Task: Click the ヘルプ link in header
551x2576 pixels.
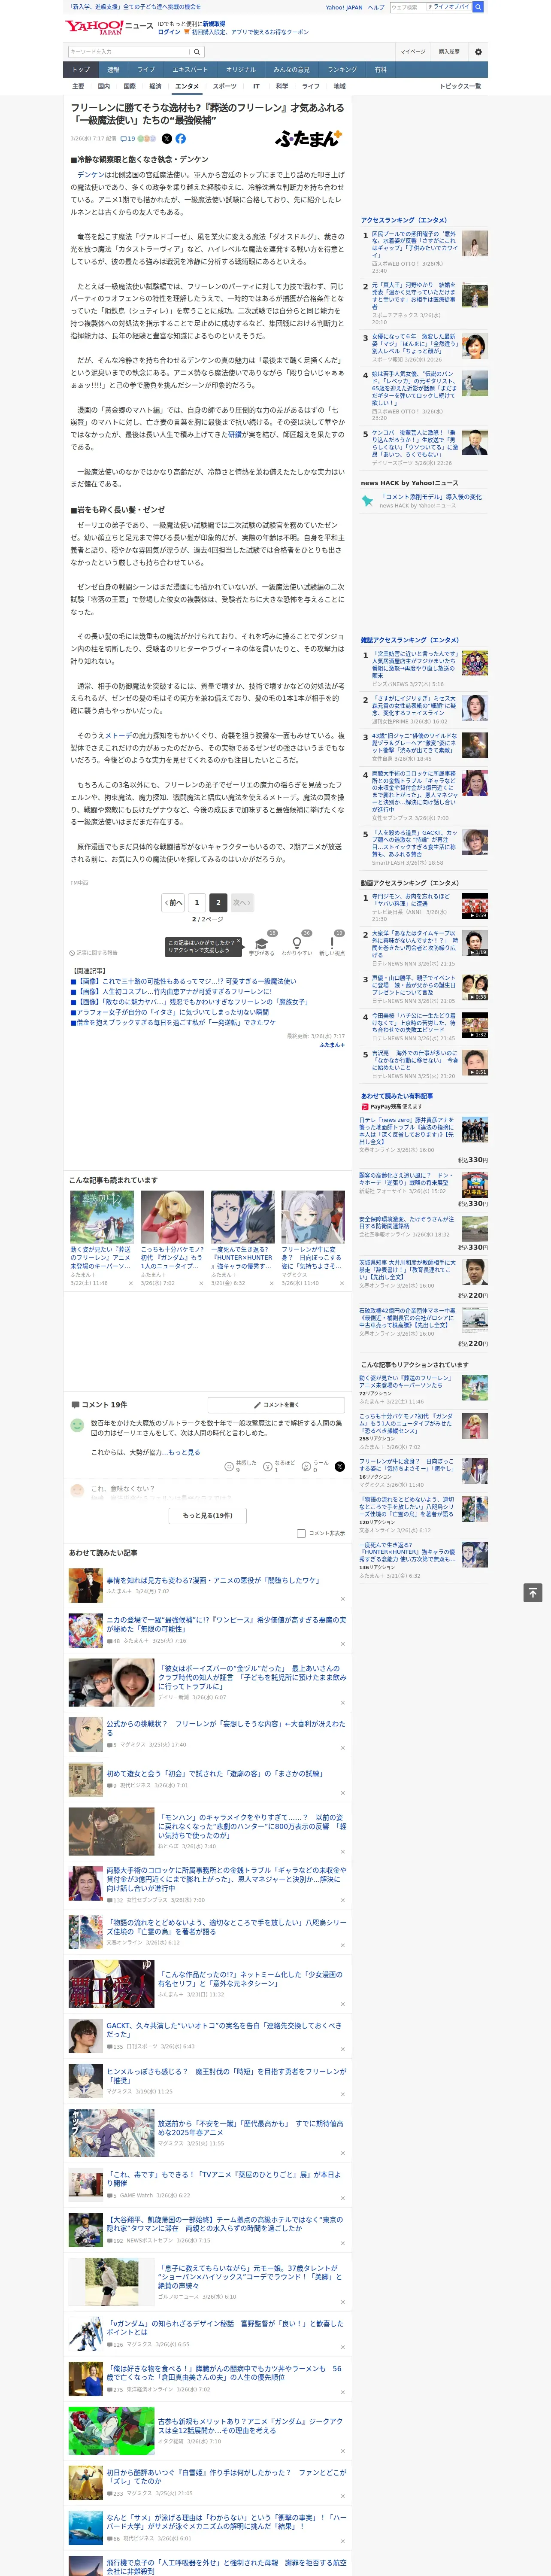Action: (x=376, y=7)
